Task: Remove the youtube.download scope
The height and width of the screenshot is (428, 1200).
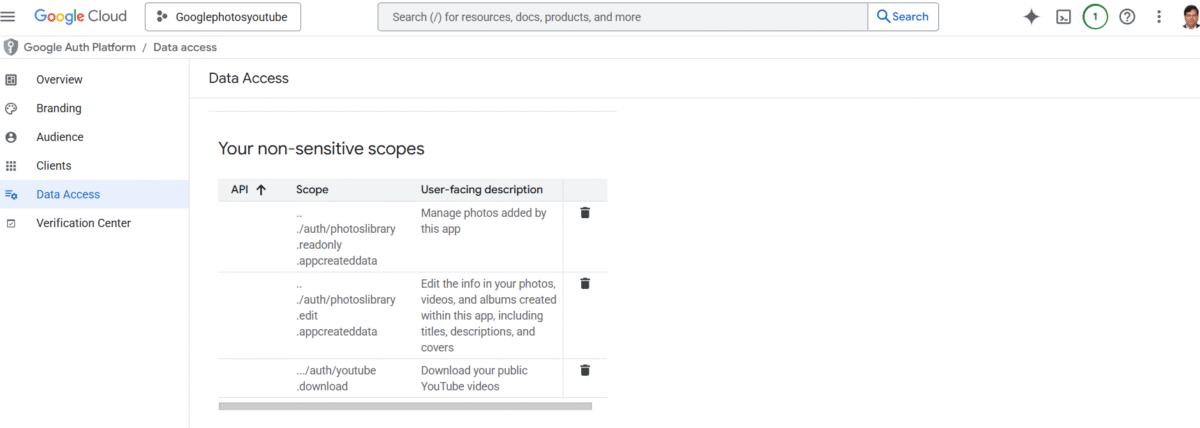Action: pyautogui.click(x=585, y=370)
